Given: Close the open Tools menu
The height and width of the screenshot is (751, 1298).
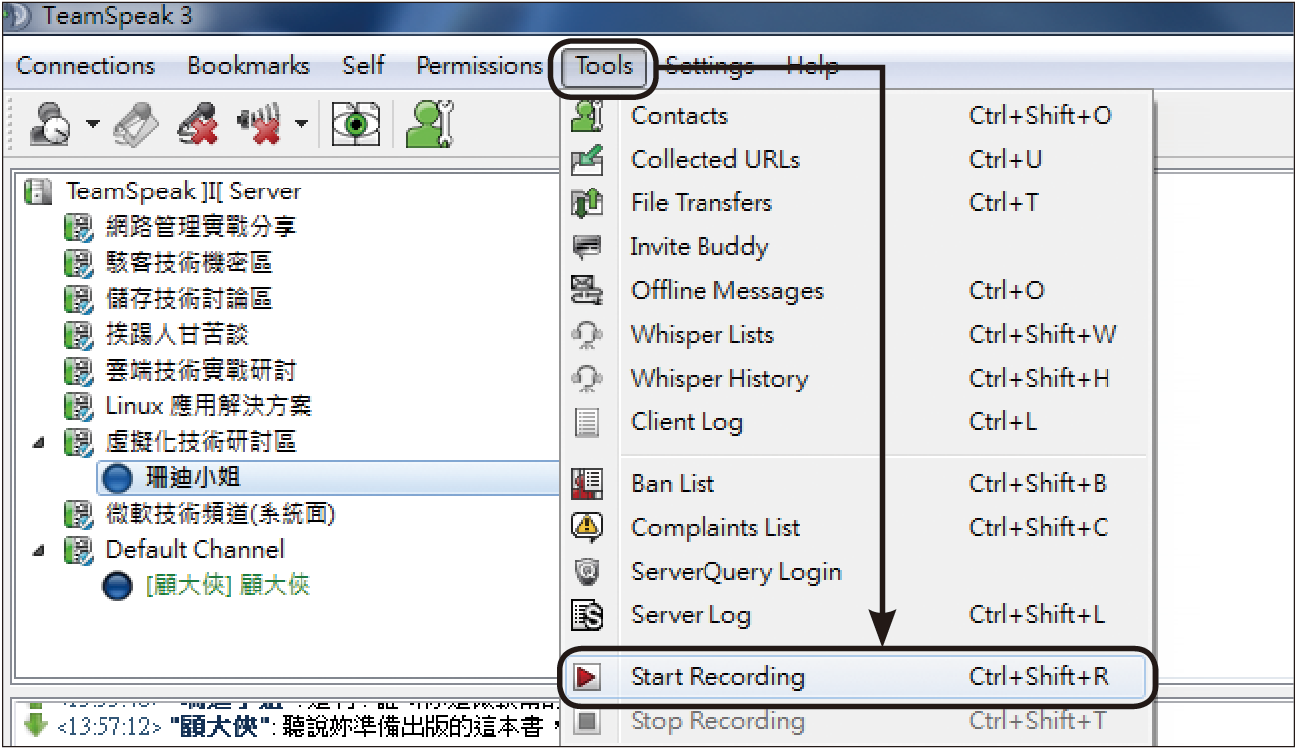Looking at the screenshot, I should click(x=605, y=66).
